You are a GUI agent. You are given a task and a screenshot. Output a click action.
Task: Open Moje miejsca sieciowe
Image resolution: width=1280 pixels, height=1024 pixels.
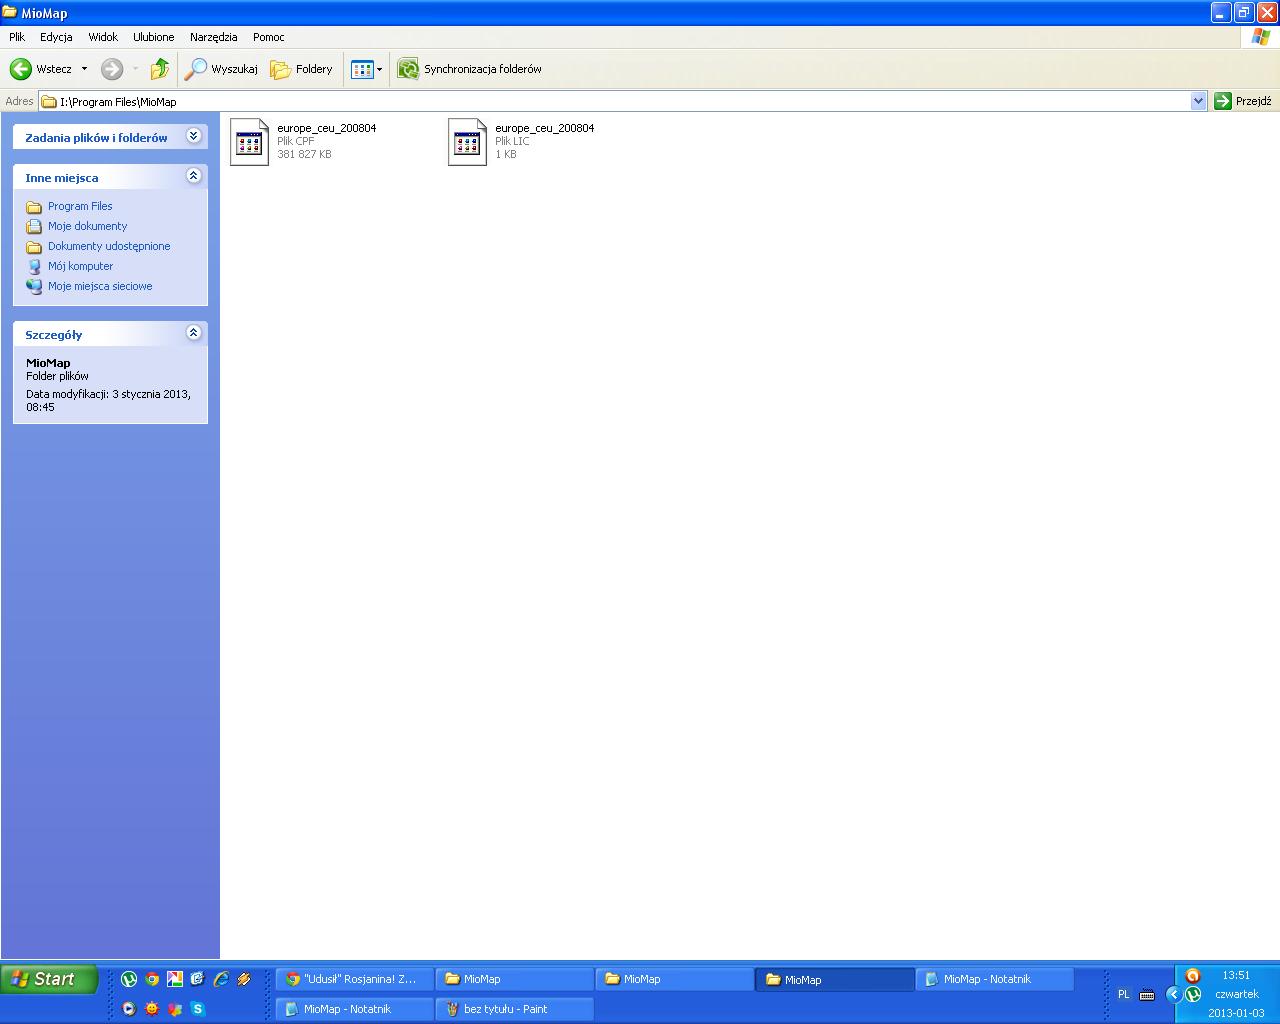click(x=100, y=286)
